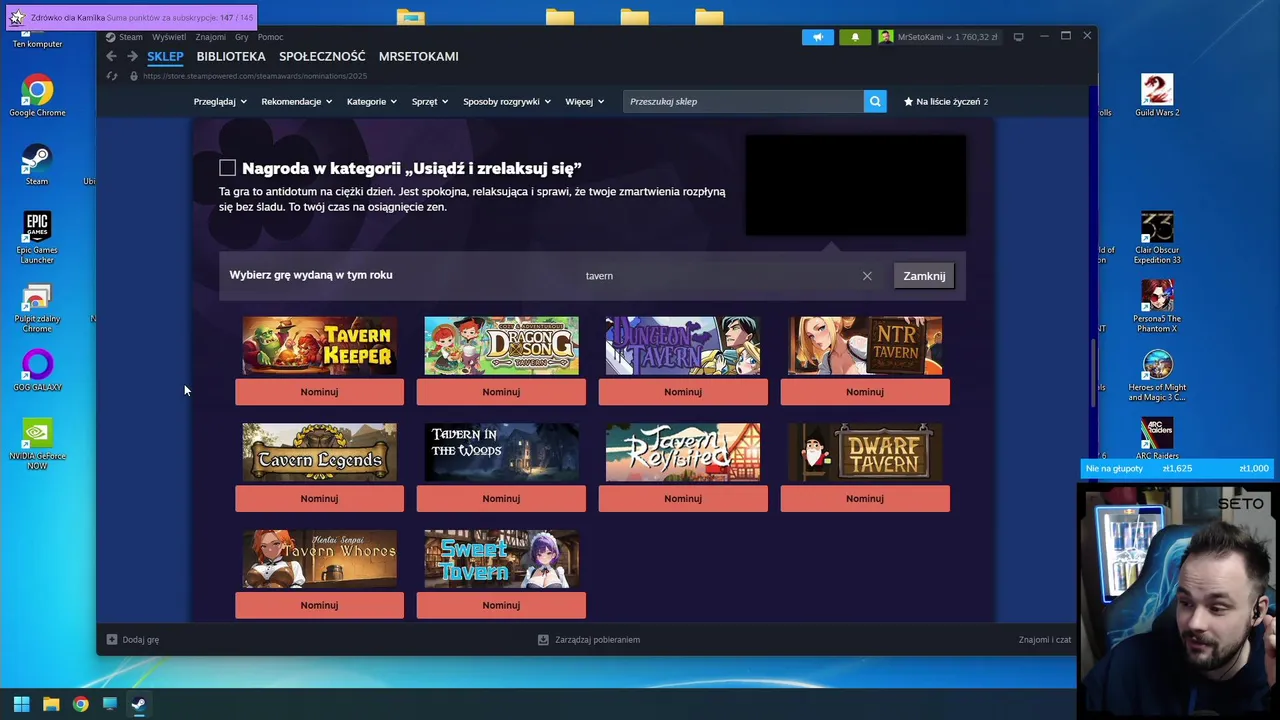Screen dimensions: 1280x720
Task: Nominate NTR Tavern
Action: pos(865,392)
